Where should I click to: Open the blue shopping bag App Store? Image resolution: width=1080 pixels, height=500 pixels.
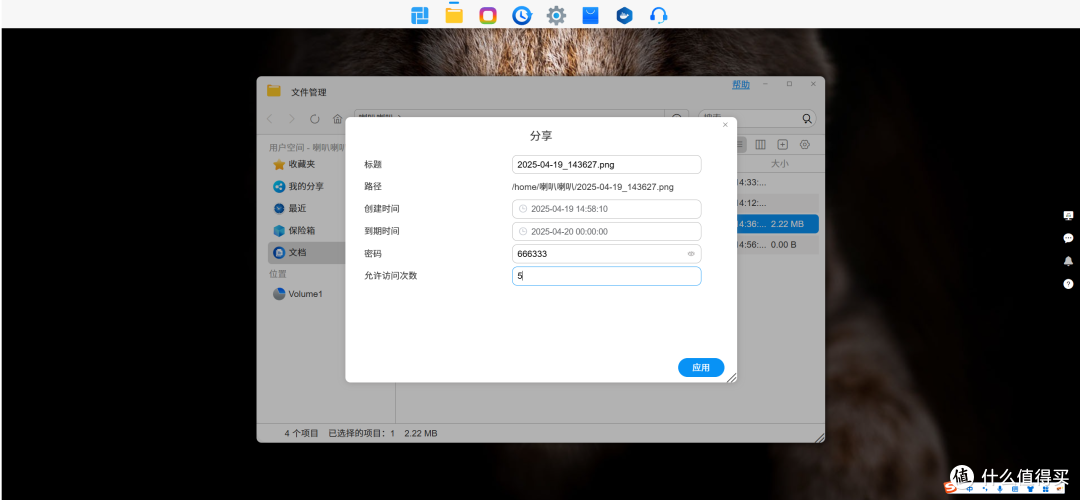tap(590, 15)
